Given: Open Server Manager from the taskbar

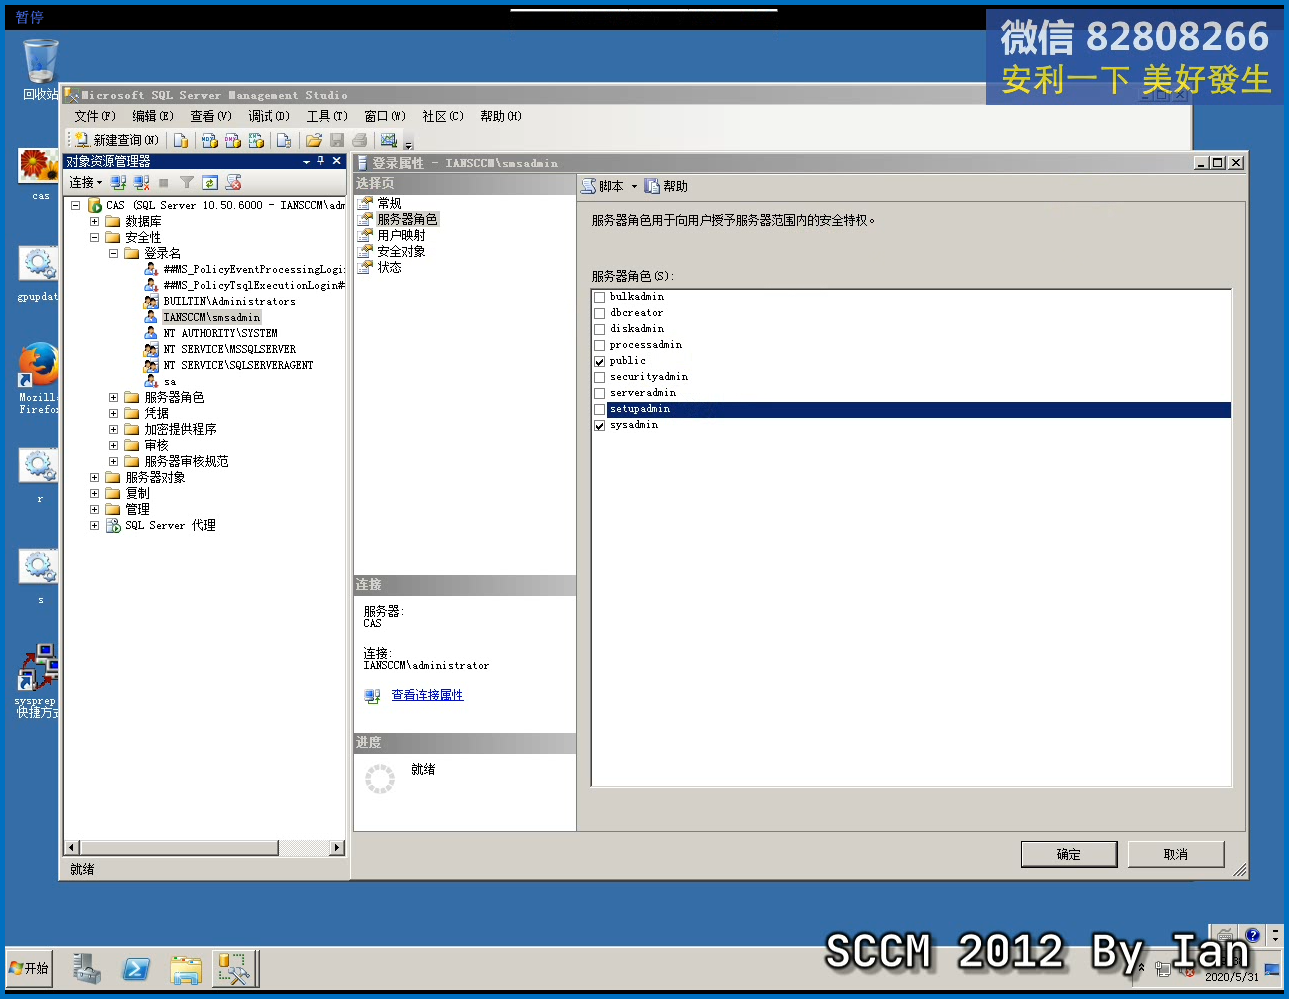Looking at the screenshot, I should (x=87, y=968).
